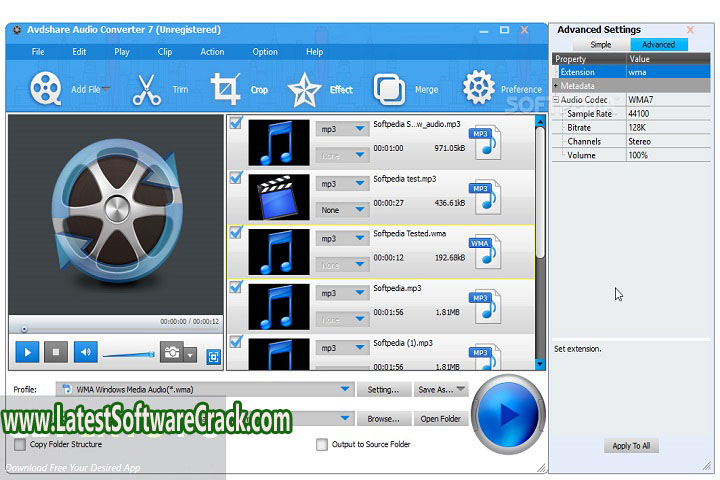720x480 pixels.
Task: Open Preference gear icon
Action: 478,87
